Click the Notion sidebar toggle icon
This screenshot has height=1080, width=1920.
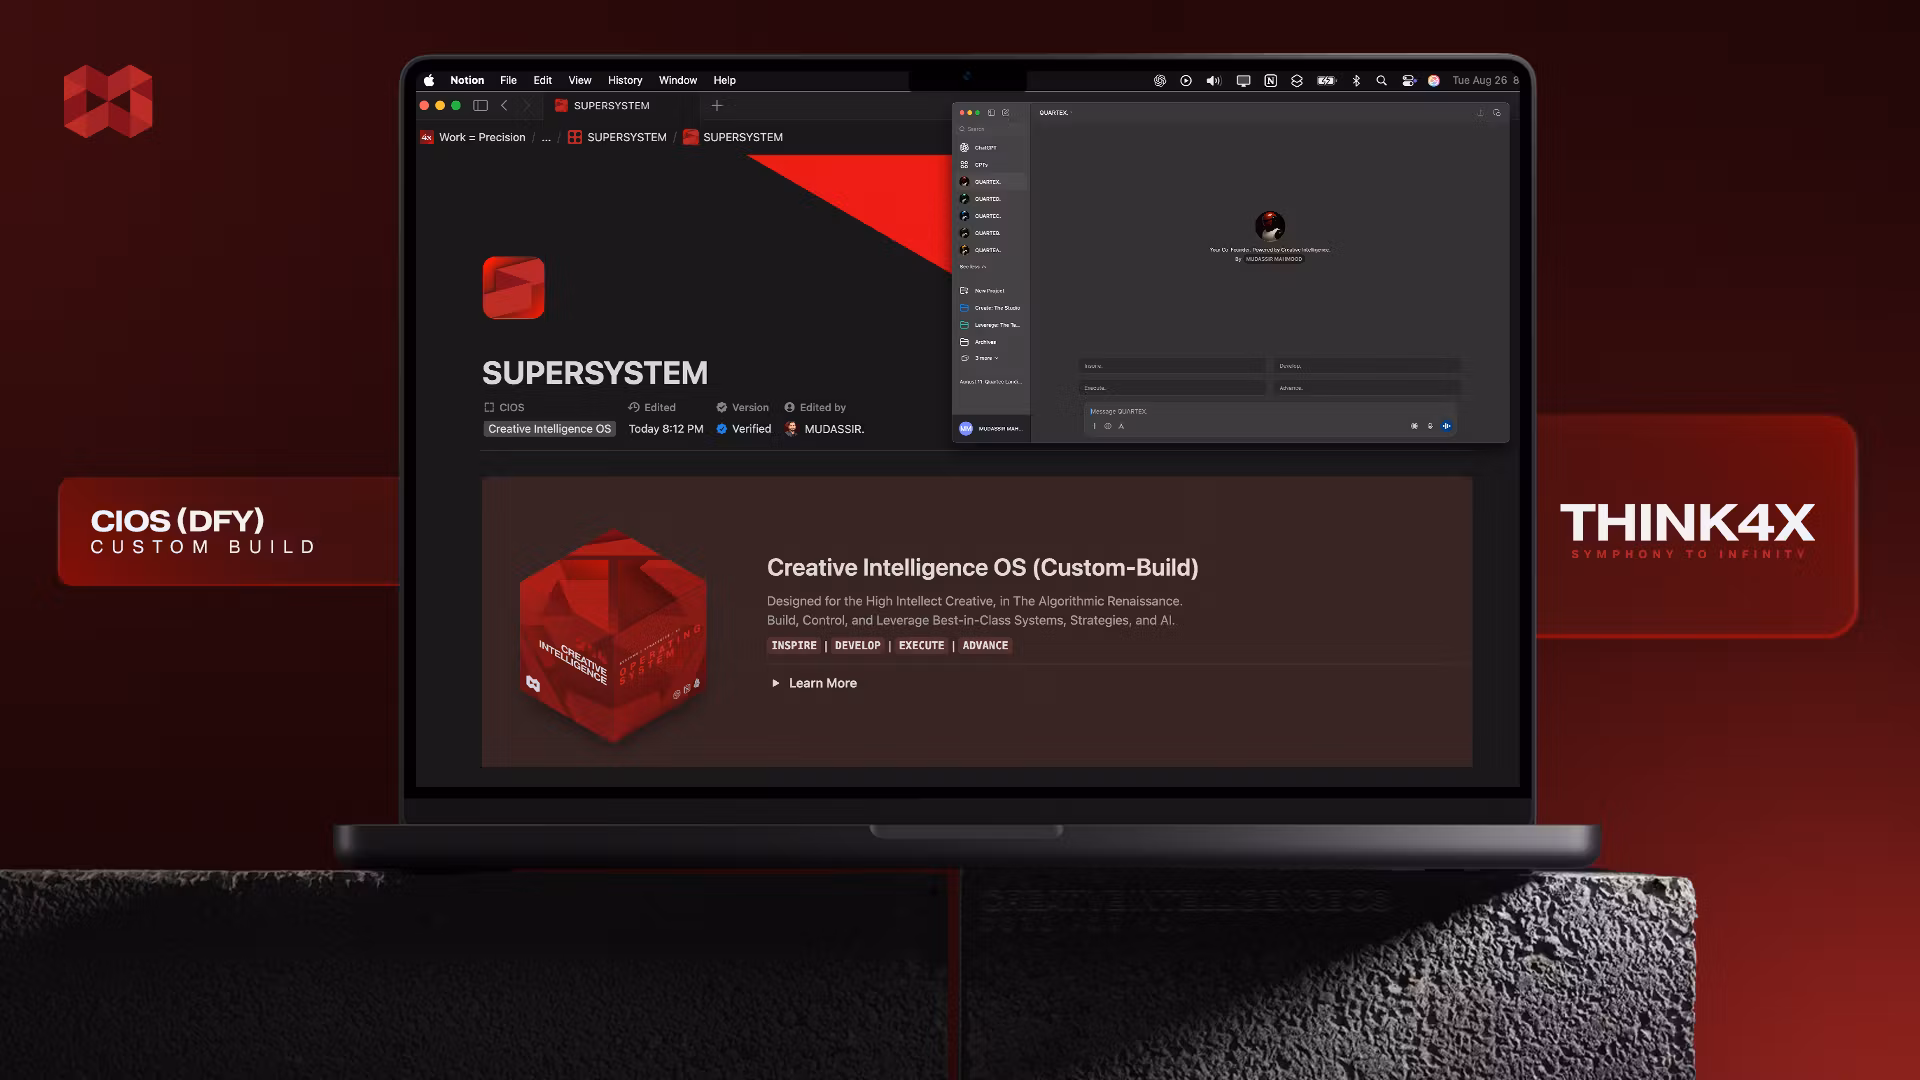click(x=480, y=106)
